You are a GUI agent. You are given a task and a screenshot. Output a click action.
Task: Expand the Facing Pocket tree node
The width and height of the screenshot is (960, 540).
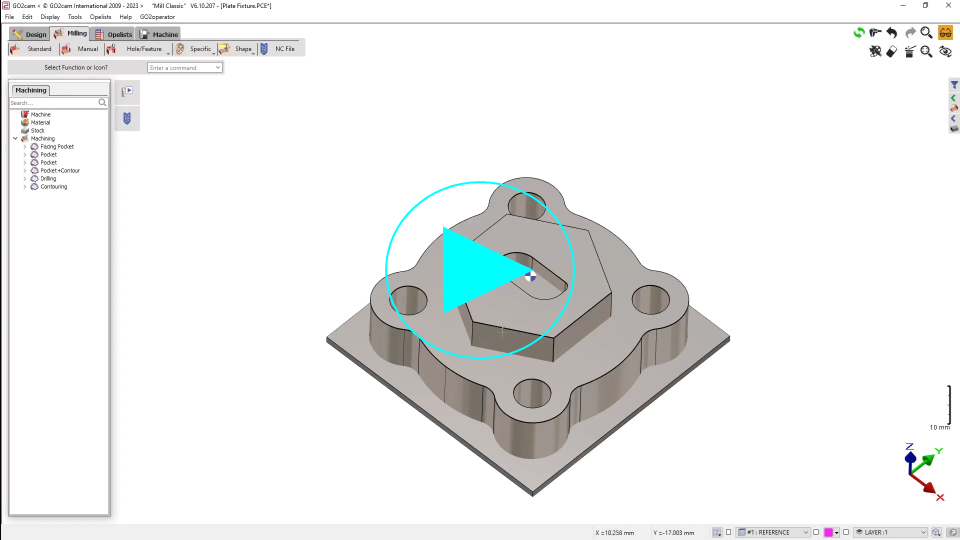pyautogui.click(x=25, y=147)
